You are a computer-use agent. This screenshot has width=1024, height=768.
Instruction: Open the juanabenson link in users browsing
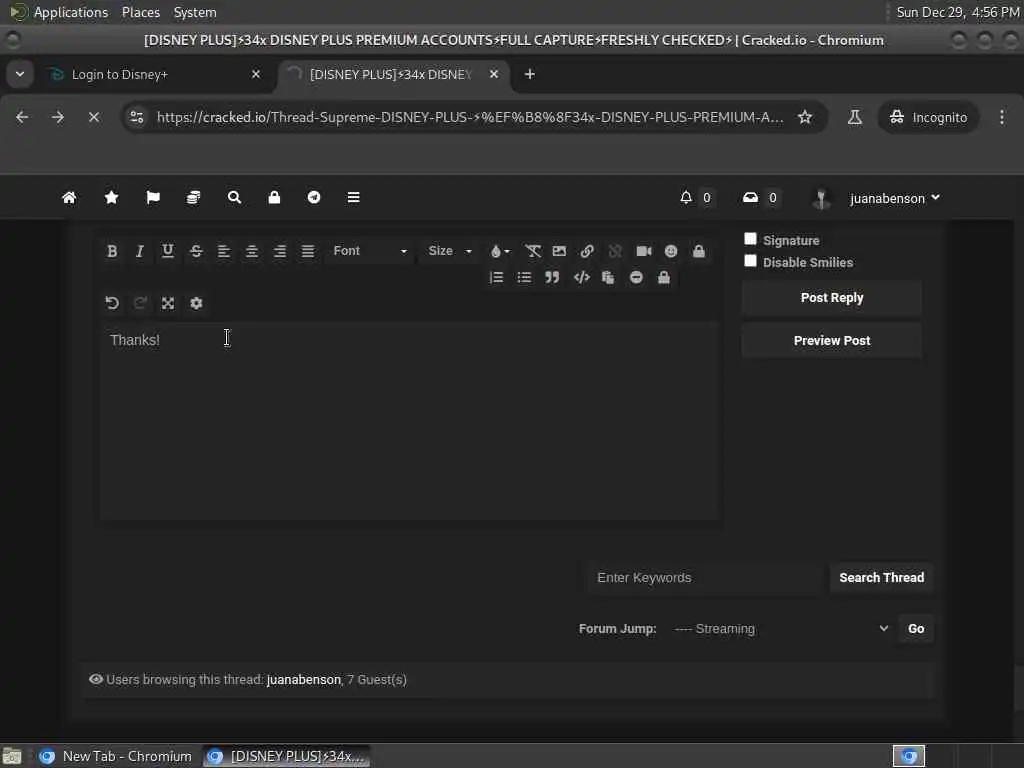(x=304, y=680)
